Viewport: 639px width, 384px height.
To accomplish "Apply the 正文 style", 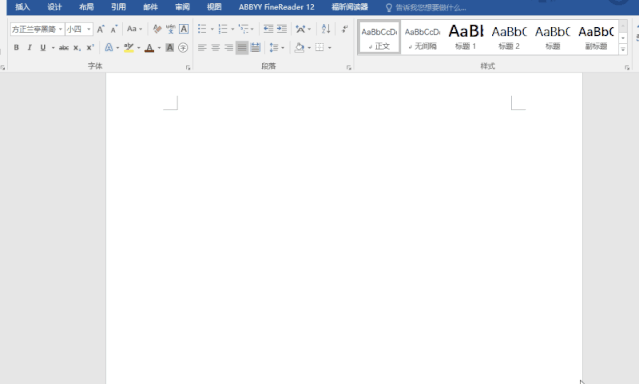I will pyautogui.click(x=379, y=38).
